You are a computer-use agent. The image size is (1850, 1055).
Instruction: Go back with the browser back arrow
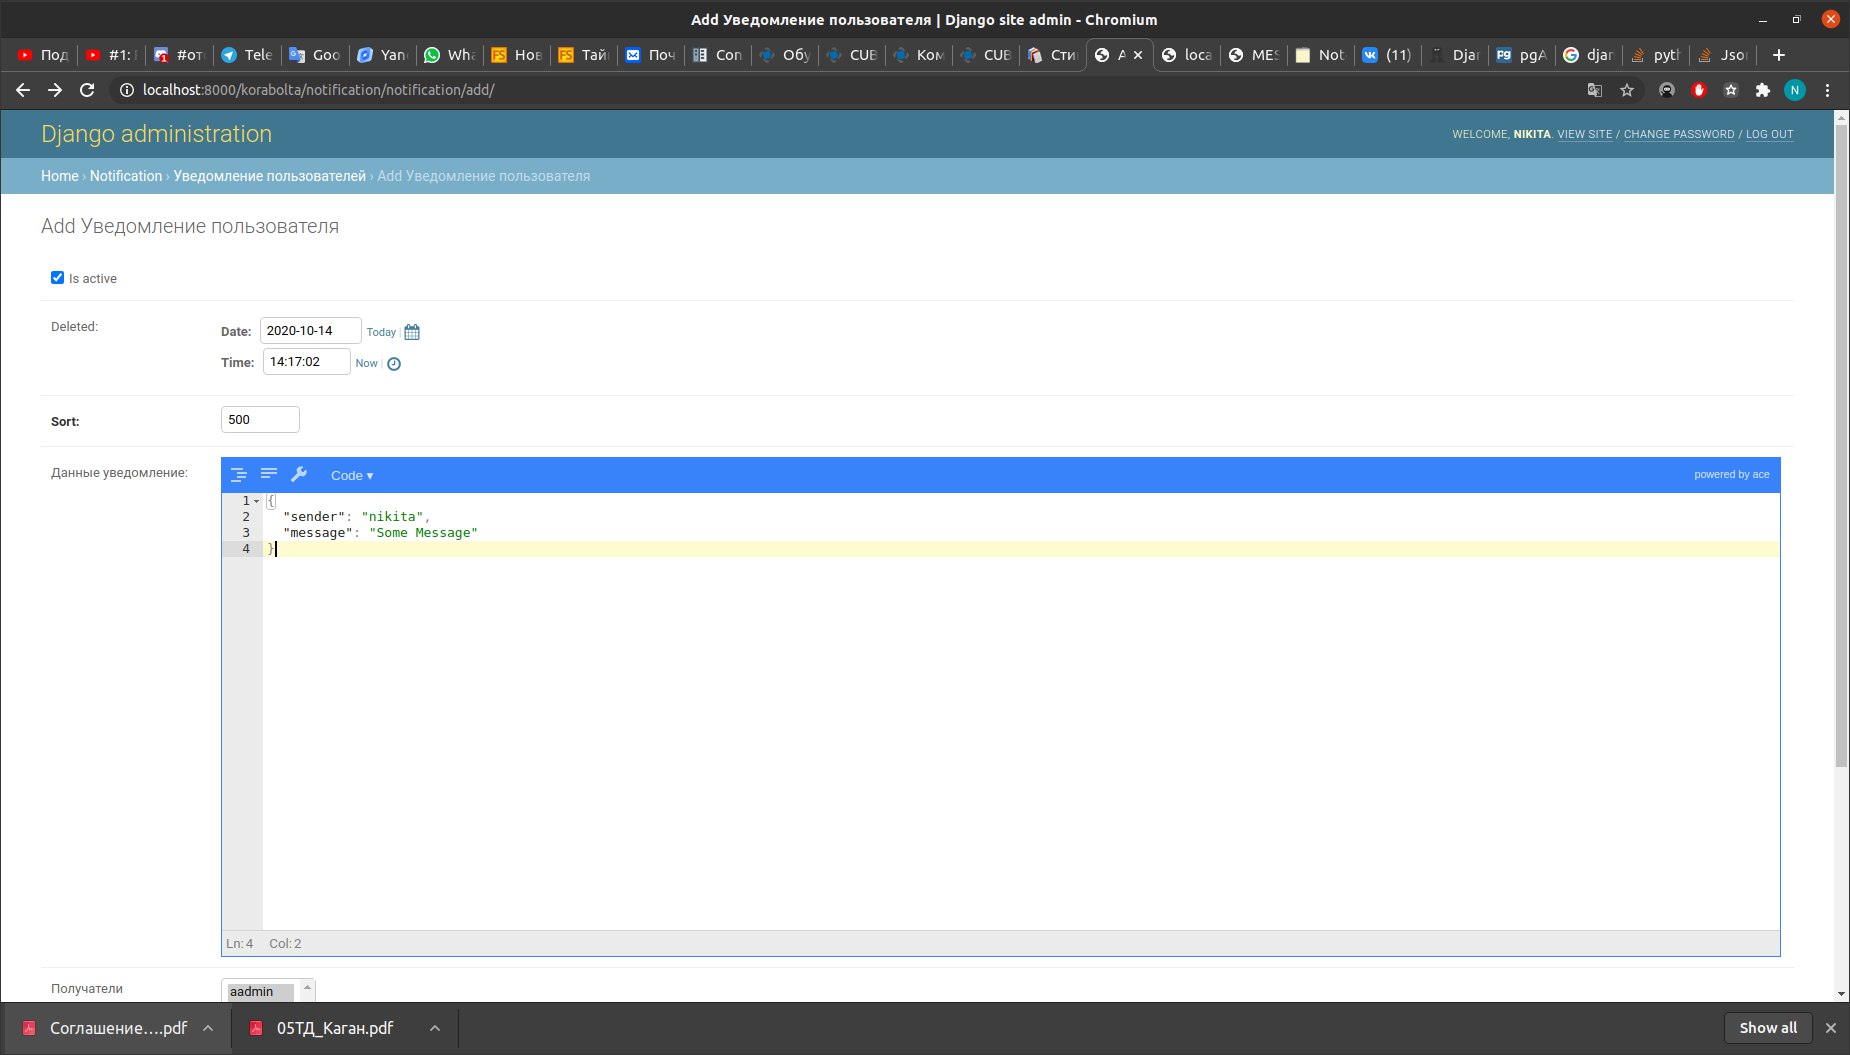pos(23,90)
